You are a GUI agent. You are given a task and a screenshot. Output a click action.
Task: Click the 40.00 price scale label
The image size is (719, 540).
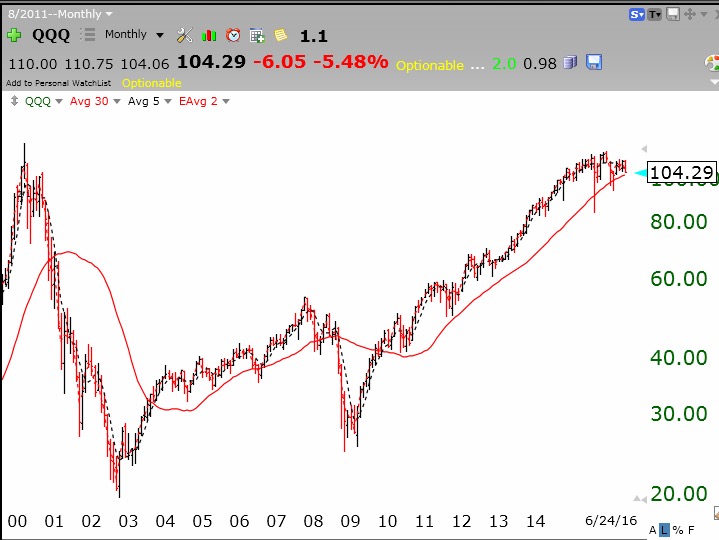[x=679, y=357]
